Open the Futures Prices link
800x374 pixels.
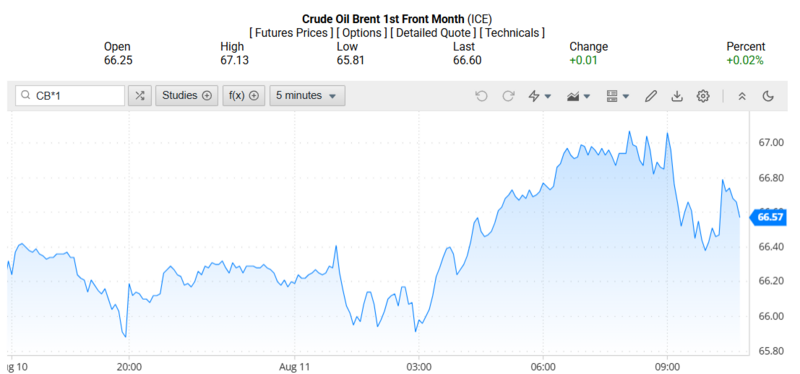(291, 33)
